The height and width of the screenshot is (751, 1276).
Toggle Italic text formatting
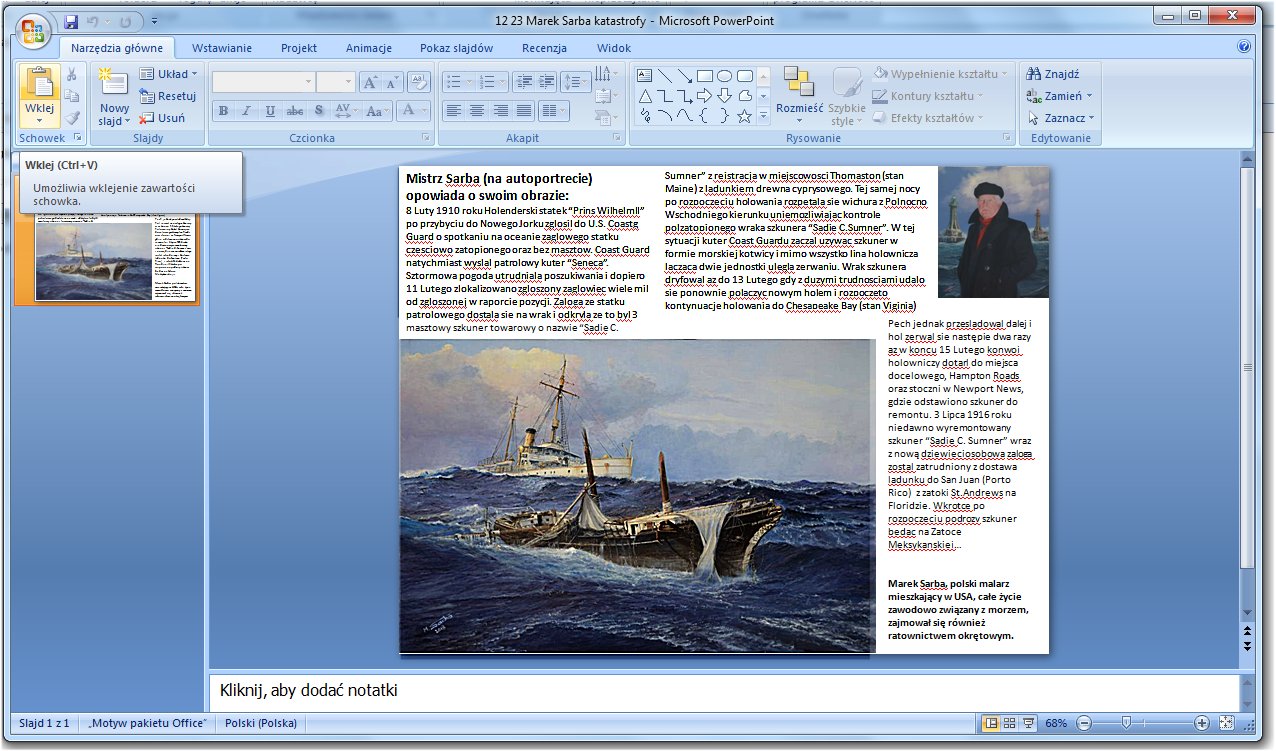pyautogui.click(x=246, y=111)
